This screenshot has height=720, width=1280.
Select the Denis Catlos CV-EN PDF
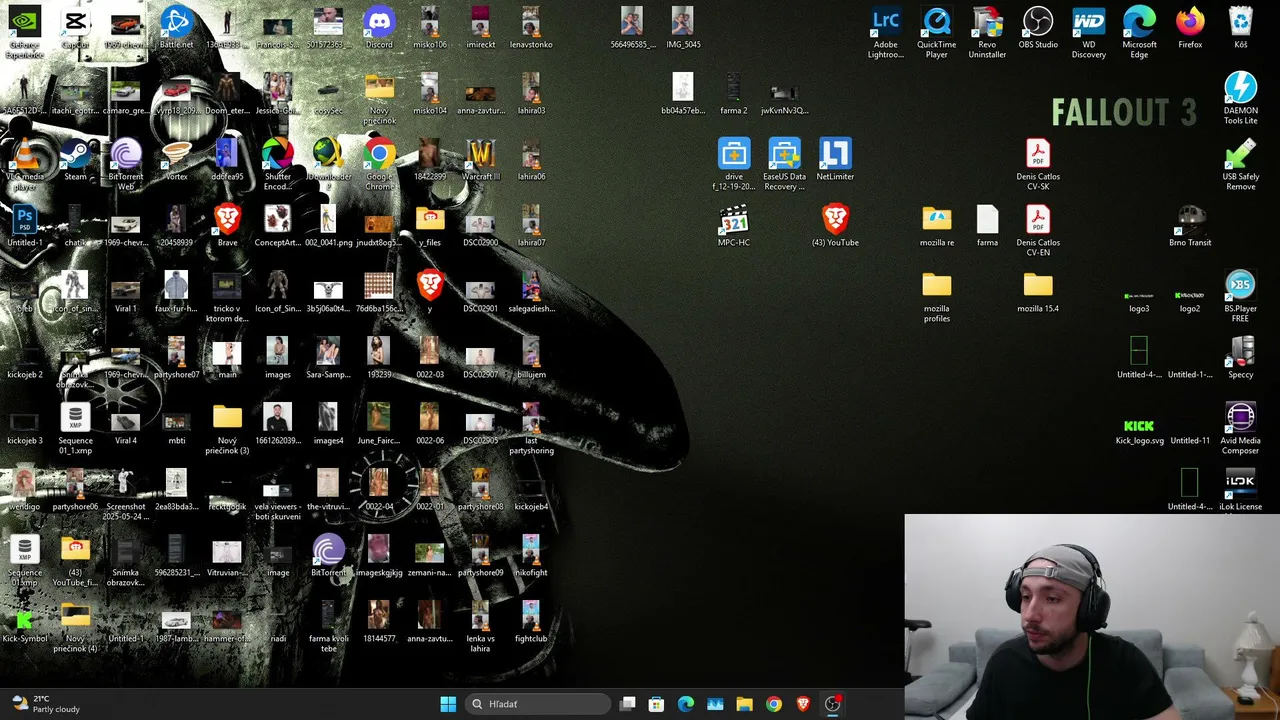click(x=1038, y=231)
